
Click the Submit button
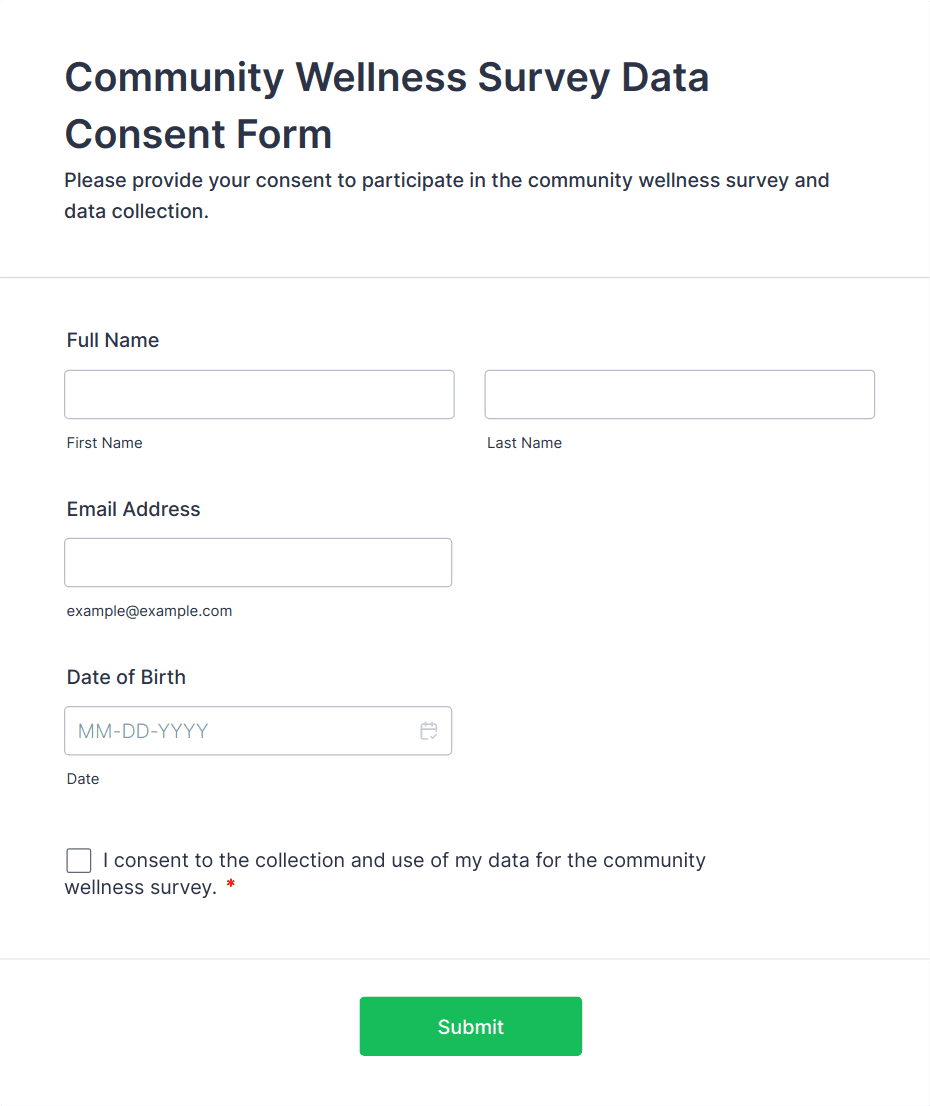(470, 1026)
